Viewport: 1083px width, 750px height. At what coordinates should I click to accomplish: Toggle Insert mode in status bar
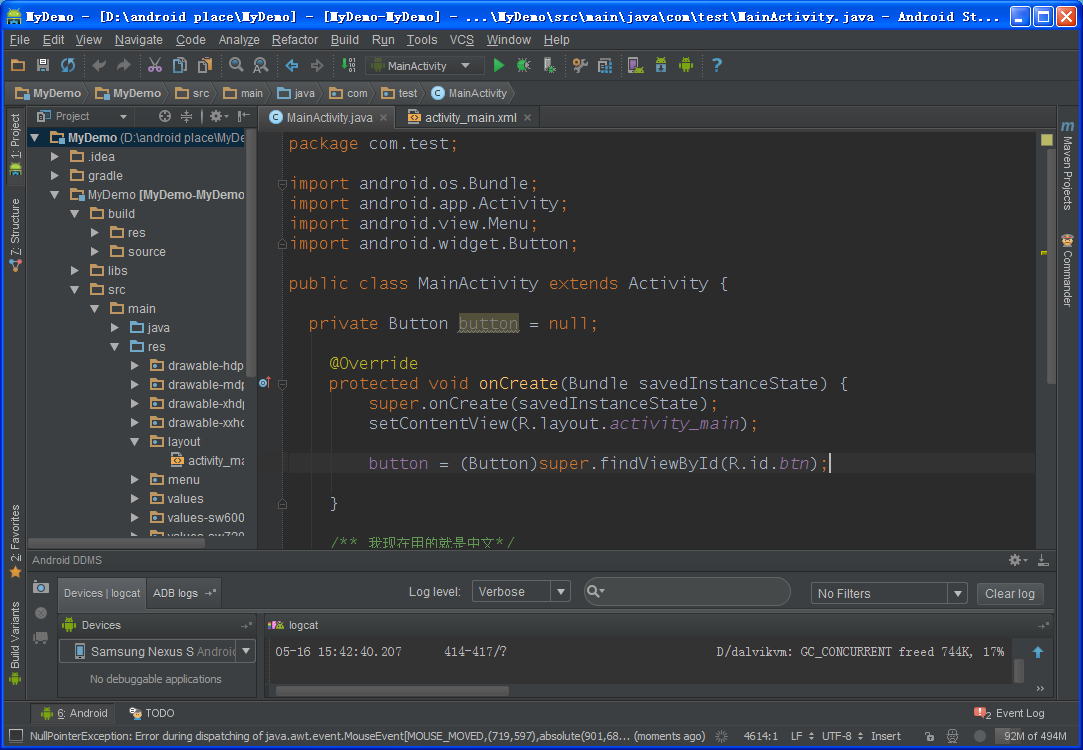(x=885, y=736)
